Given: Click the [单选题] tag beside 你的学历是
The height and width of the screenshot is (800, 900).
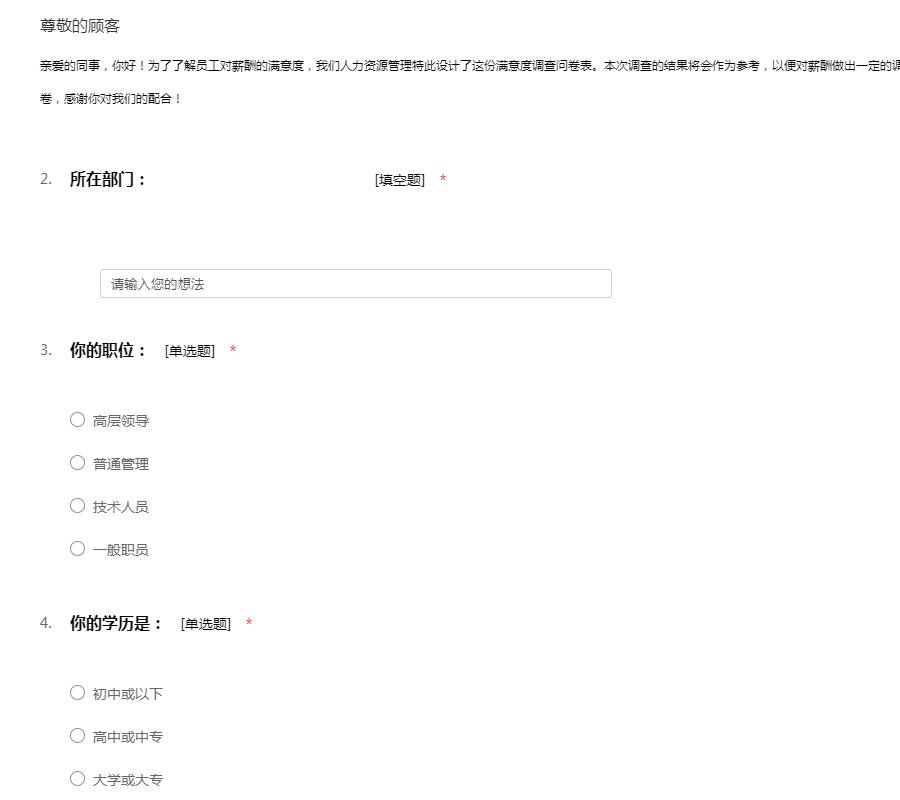Looking at the screenshot, I should pyautogui.click(x=206, y=624).
